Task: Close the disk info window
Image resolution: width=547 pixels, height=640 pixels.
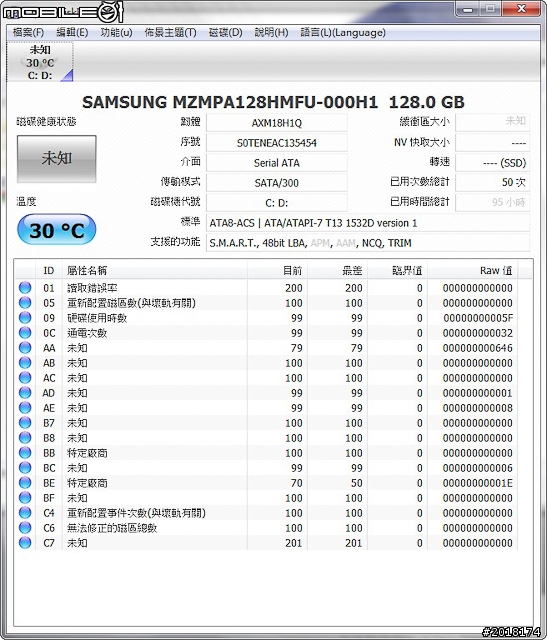Action: [521, 9]
